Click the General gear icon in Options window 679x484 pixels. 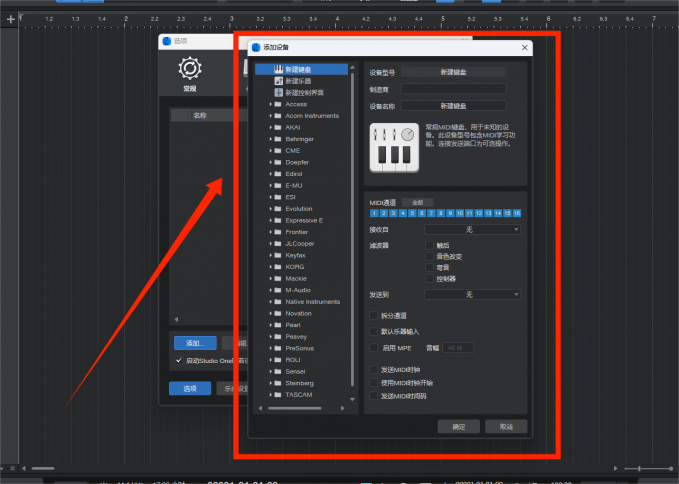(190, 68)
